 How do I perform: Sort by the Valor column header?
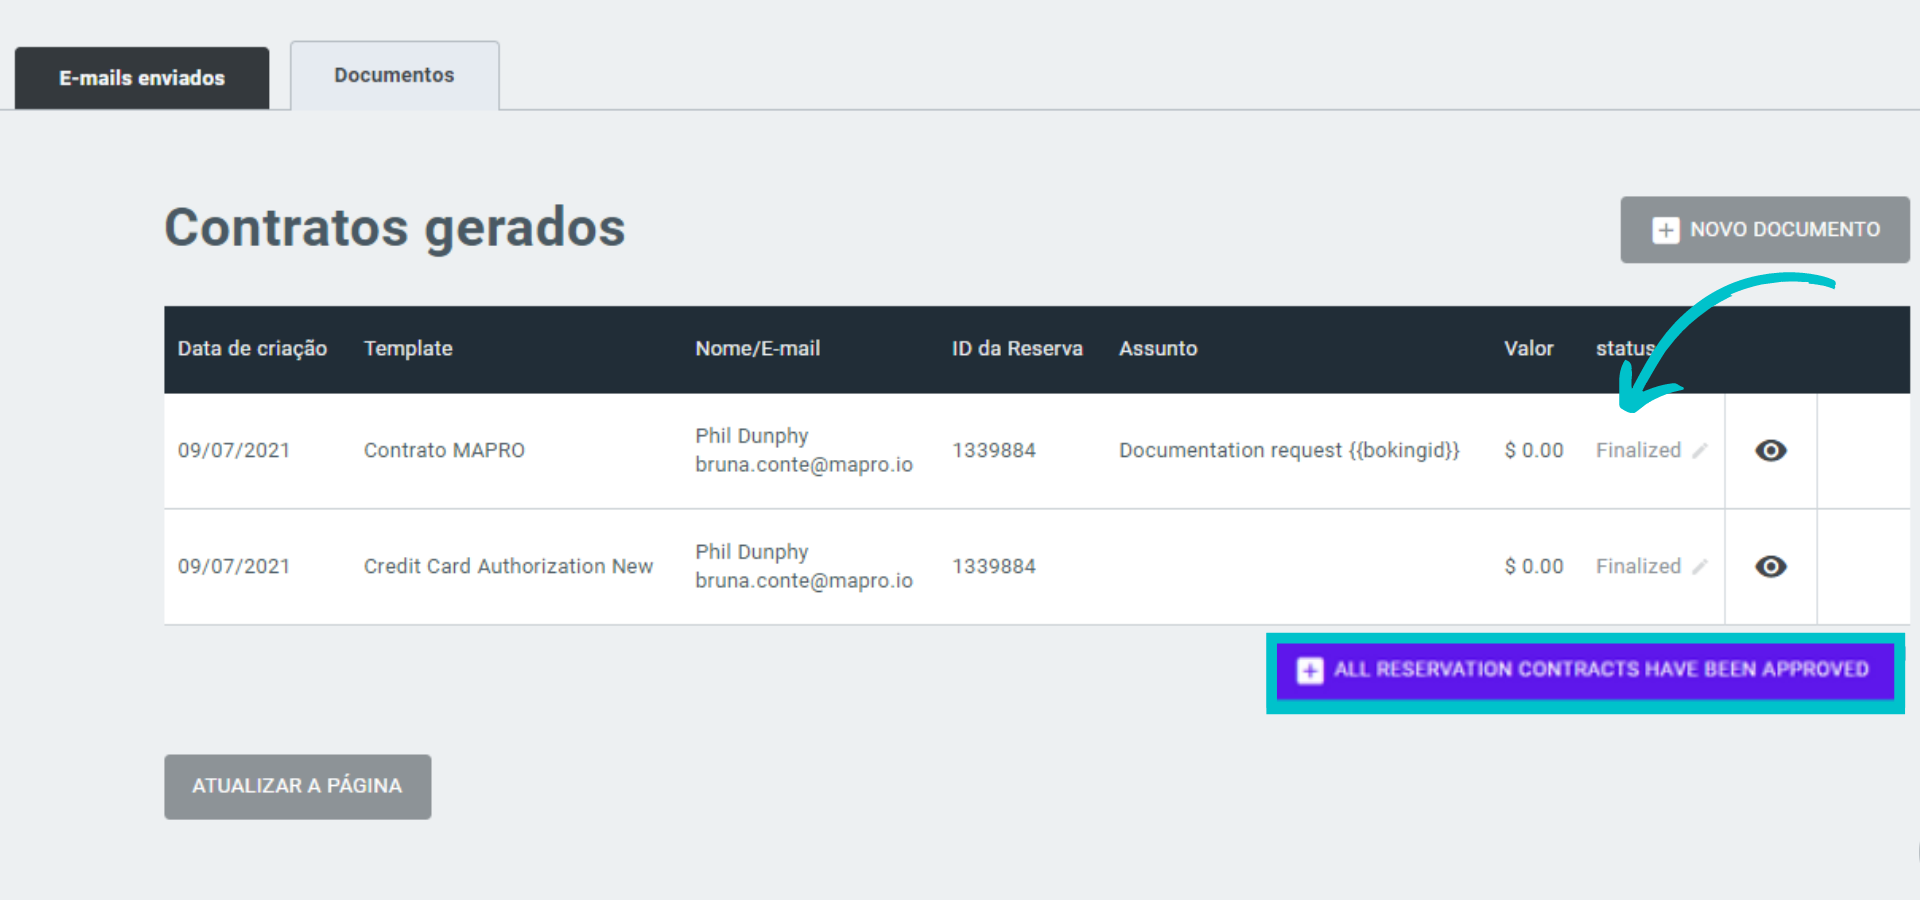click(x=1528, y=349)
